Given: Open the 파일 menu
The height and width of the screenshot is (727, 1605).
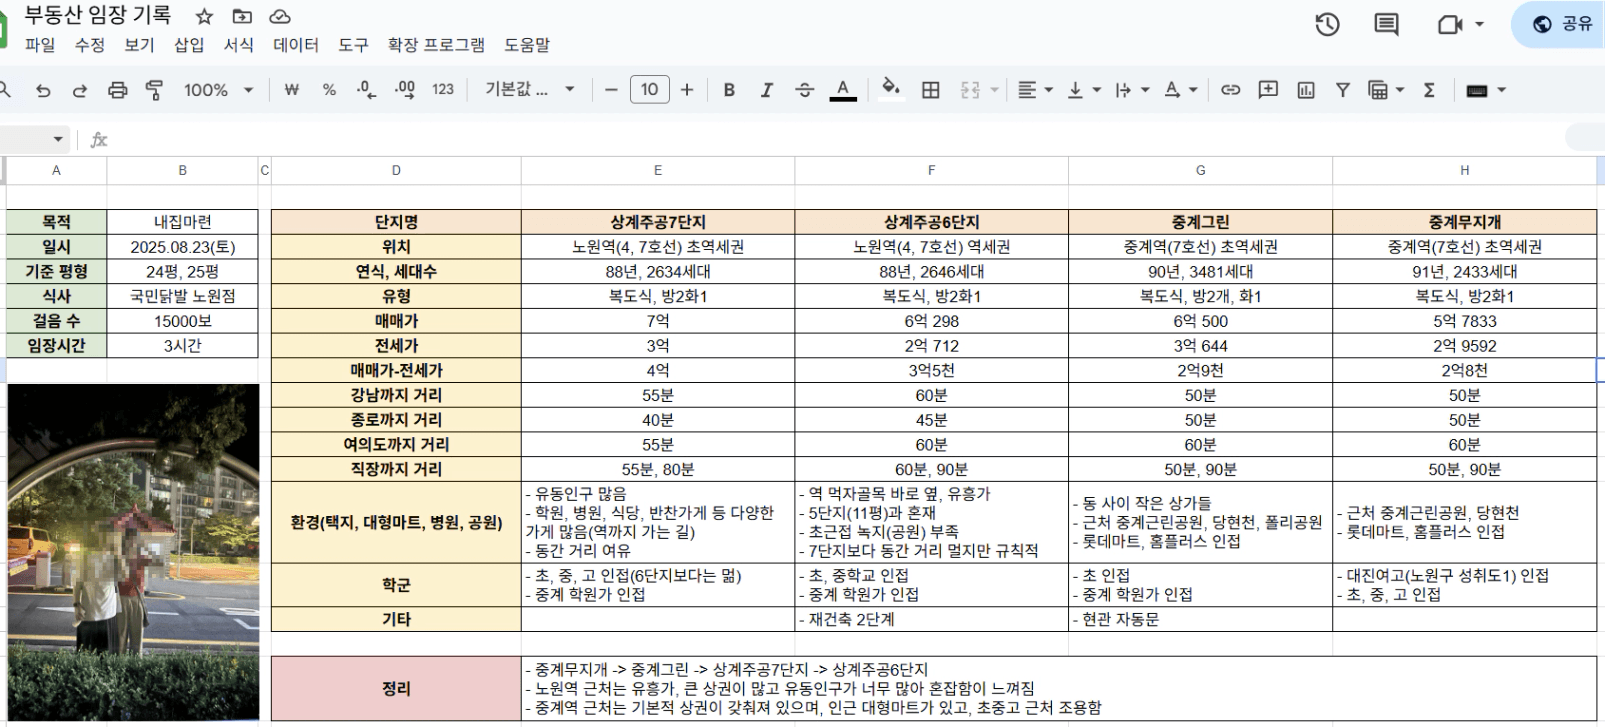Looking at the screenshot, I should point(40,45).
